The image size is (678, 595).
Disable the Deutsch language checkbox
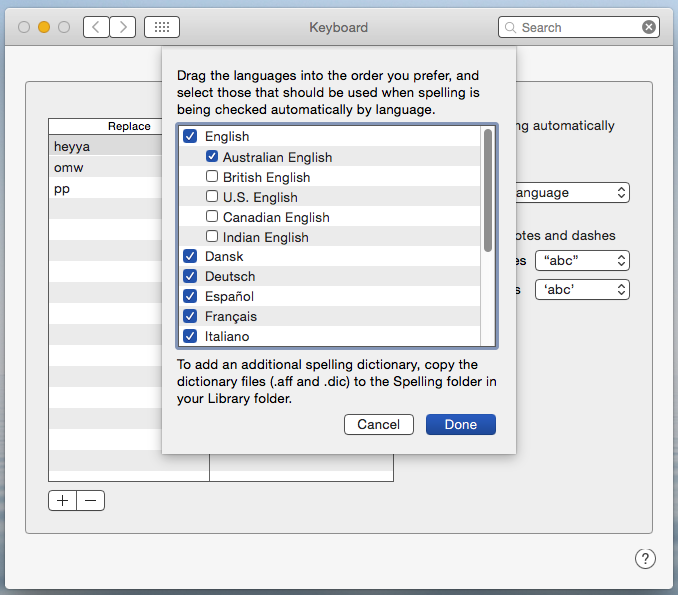click(190, 276)
